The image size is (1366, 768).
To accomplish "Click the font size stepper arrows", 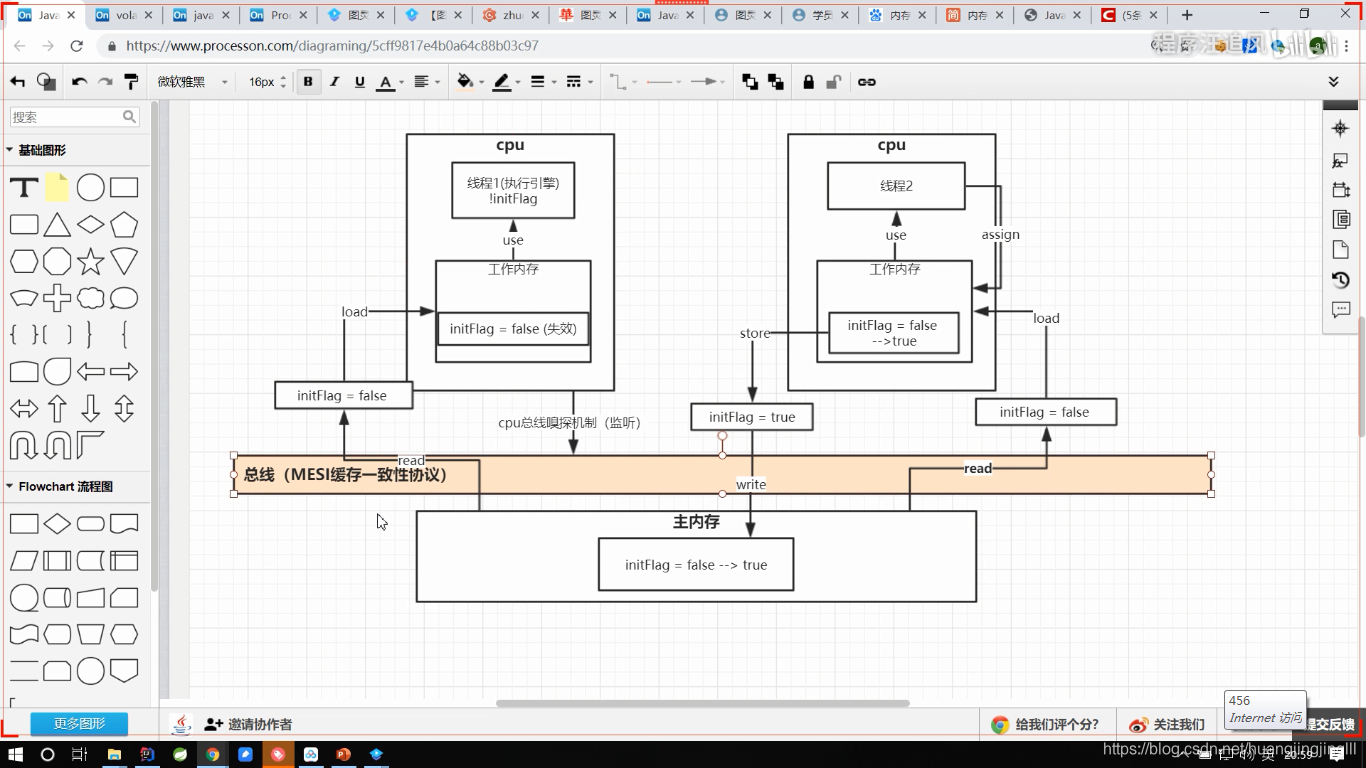I will point(283,82).
